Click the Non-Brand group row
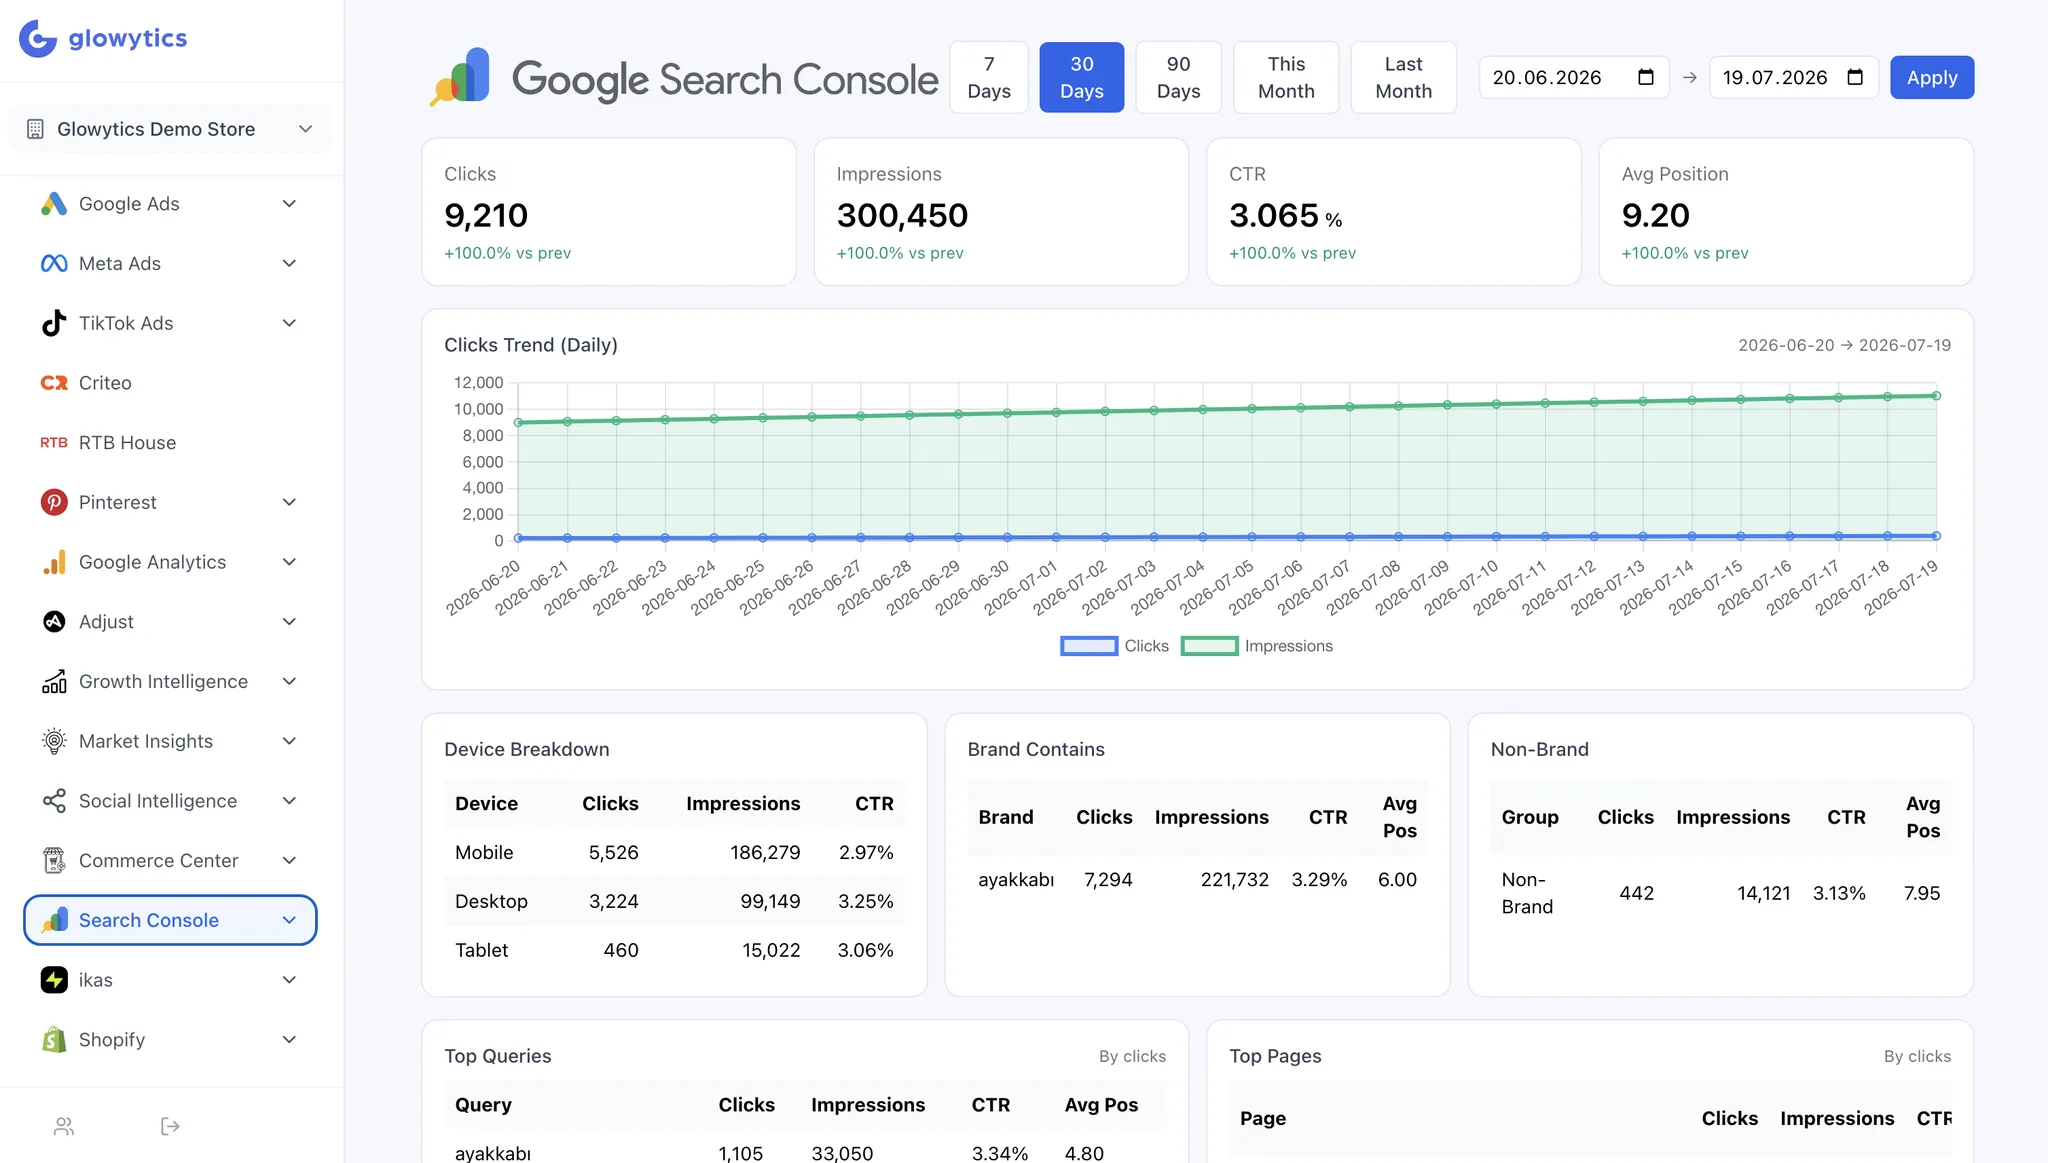This screenshot has width=2048, height=1163. (1720, 893)
